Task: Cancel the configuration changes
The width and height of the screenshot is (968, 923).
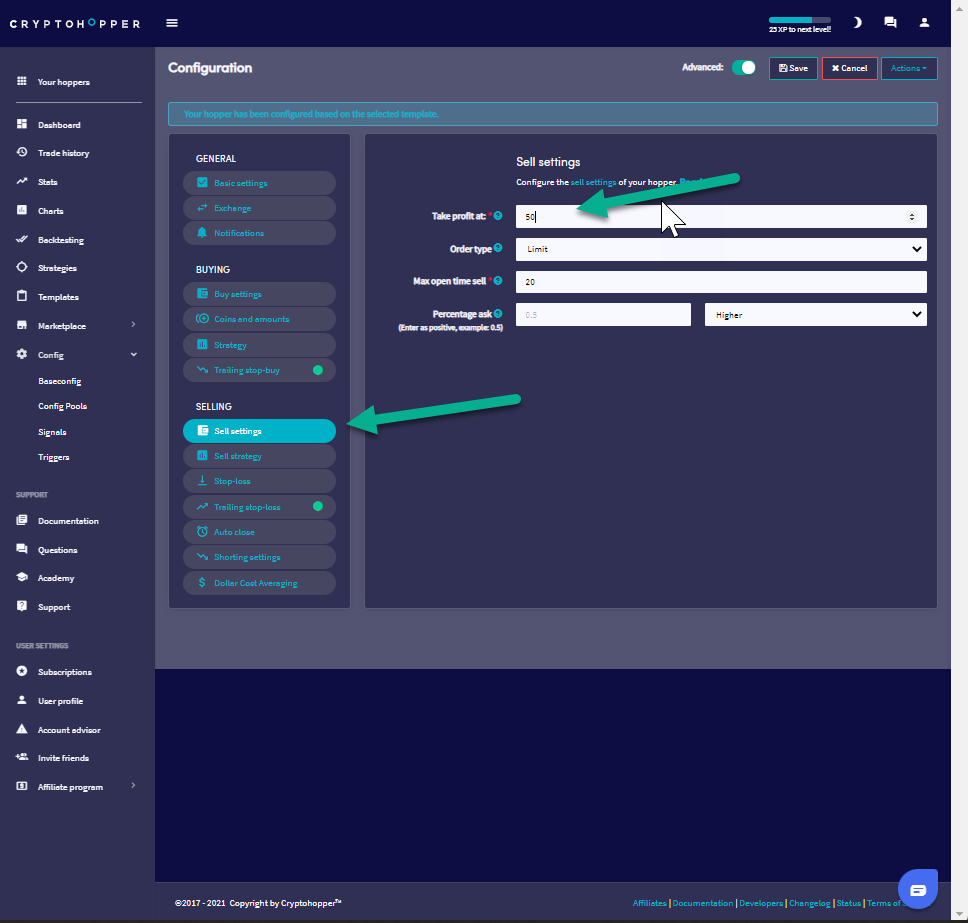Action: [x=849, y=68]
